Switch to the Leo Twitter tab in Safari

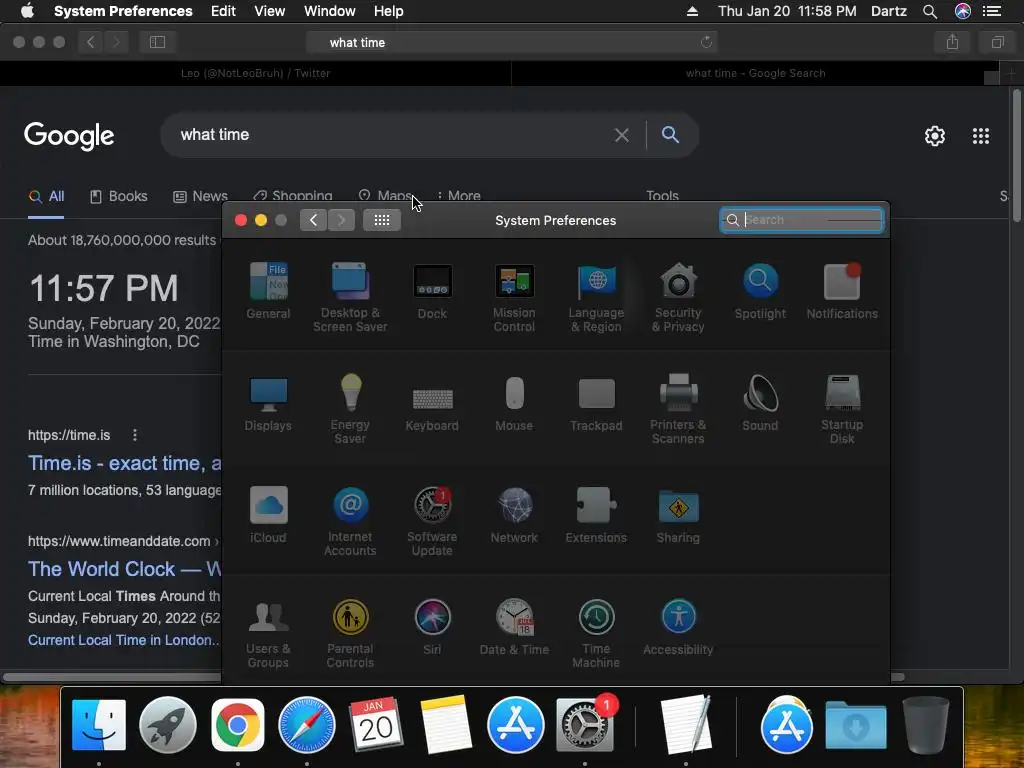[x=255, y=73]
